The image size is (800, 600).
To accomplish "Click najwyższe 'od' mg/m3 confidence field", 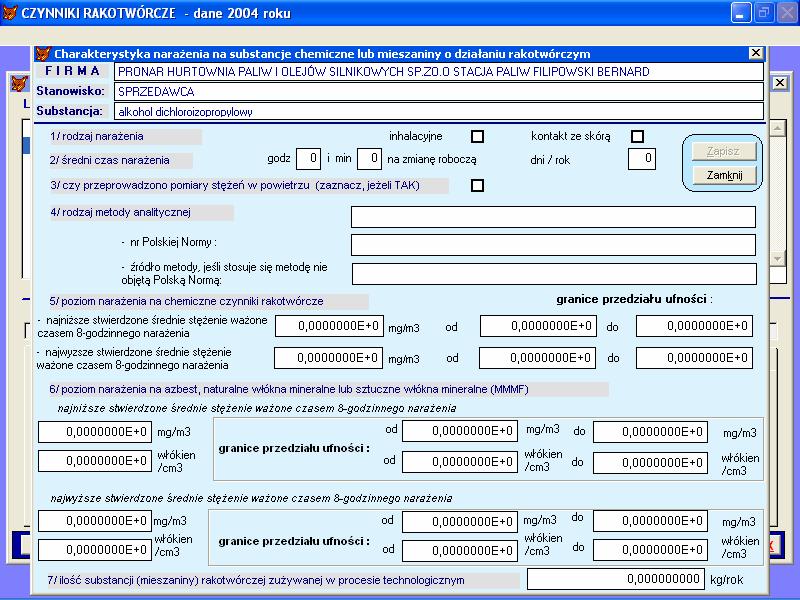I will coord(460,522).
